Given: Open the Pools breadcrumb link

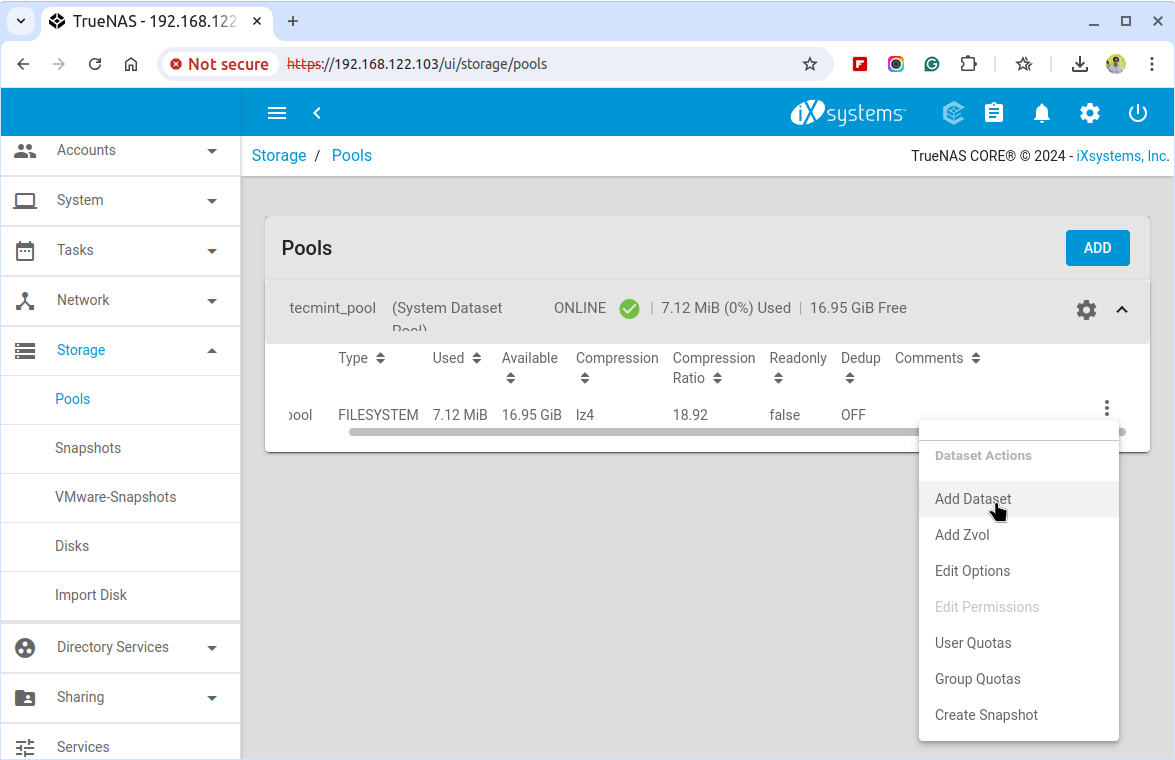Looking at the screenshot, I should point(351,155).
